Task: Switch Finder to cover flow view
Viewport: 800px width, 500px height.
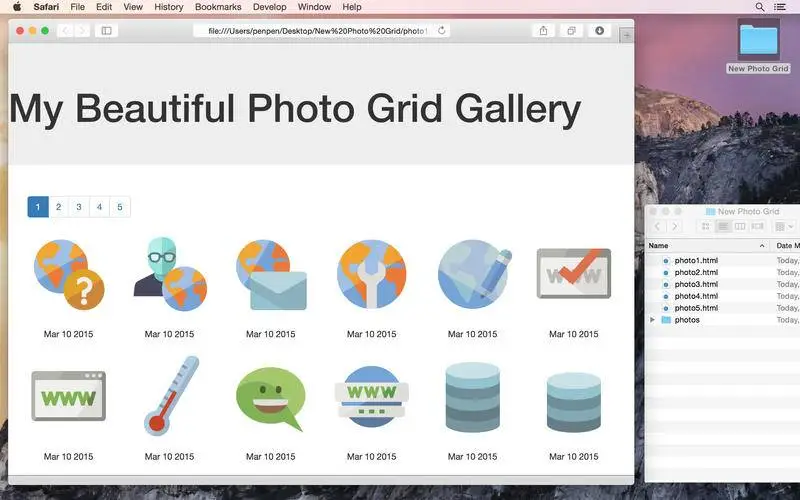Action: pos(757,226)
